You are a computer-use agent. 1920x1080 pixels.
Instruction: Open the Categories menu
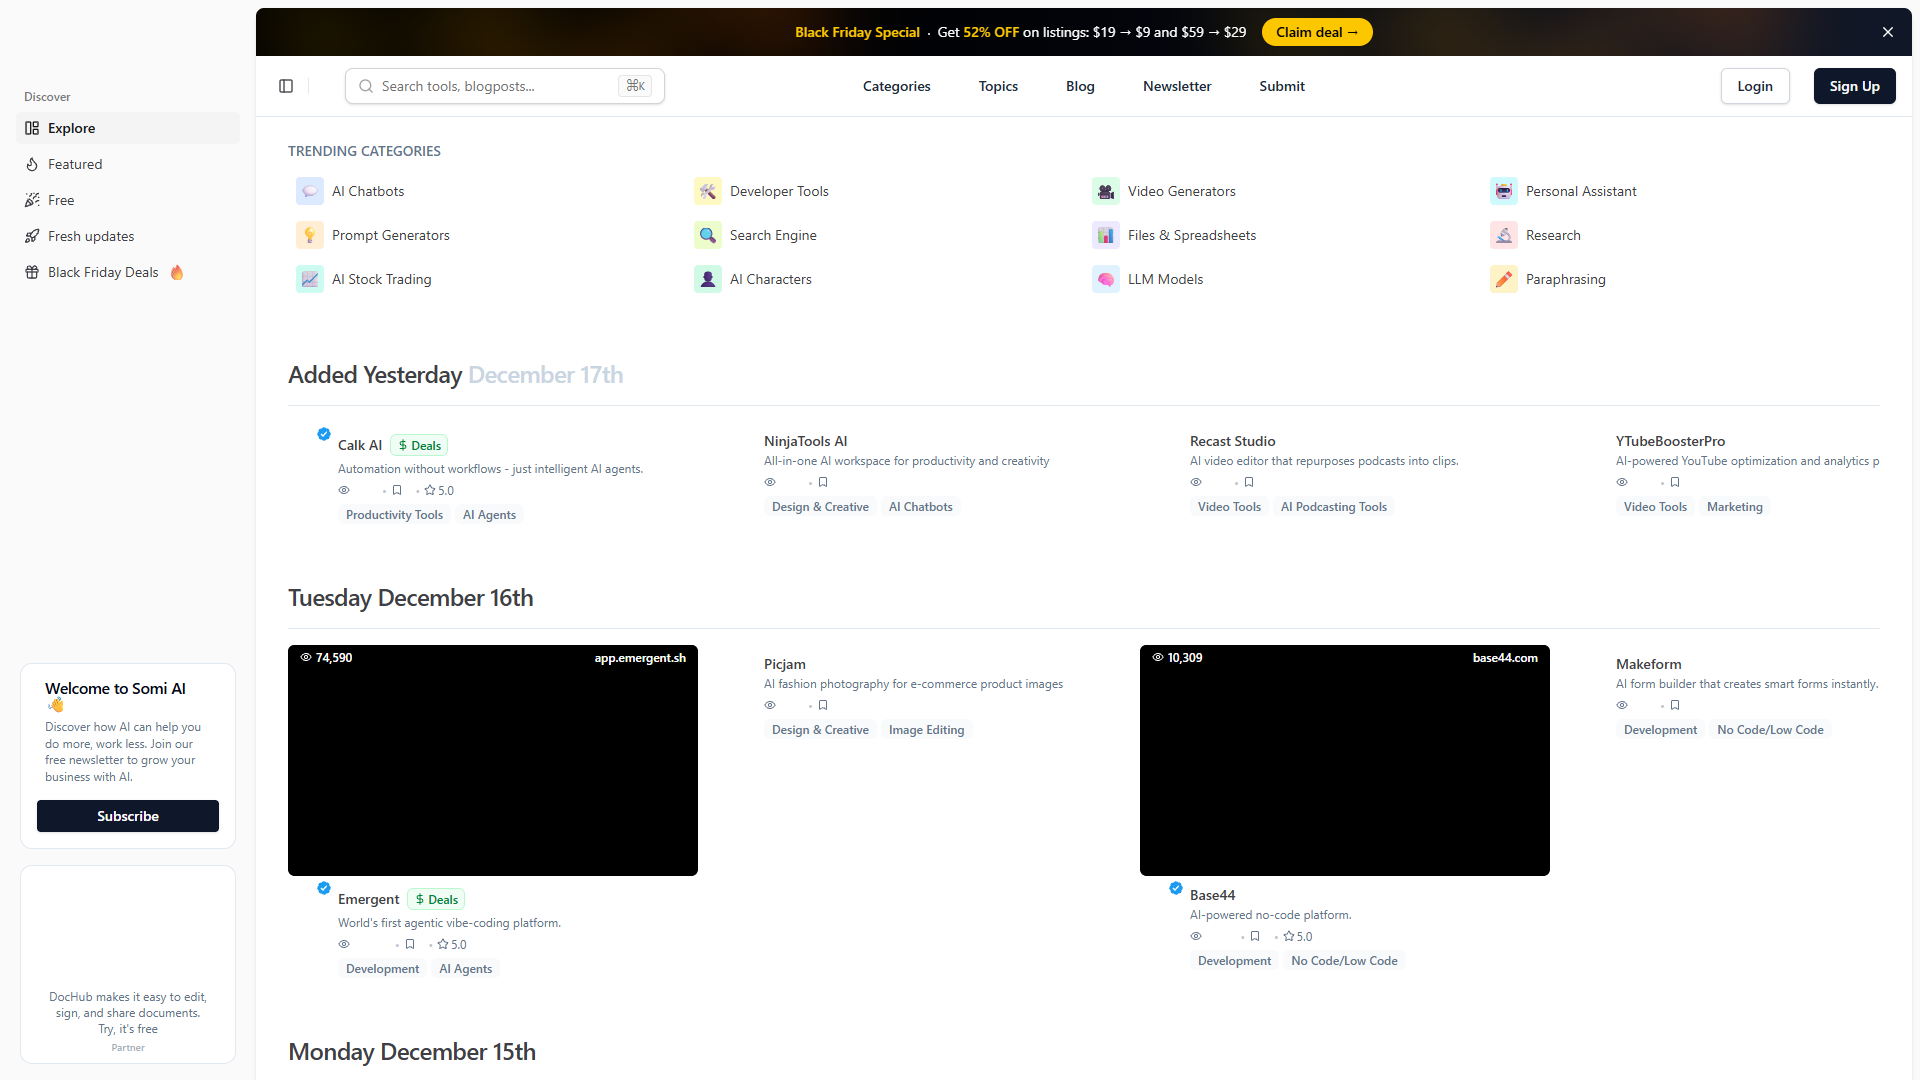[x=896, y=86]
